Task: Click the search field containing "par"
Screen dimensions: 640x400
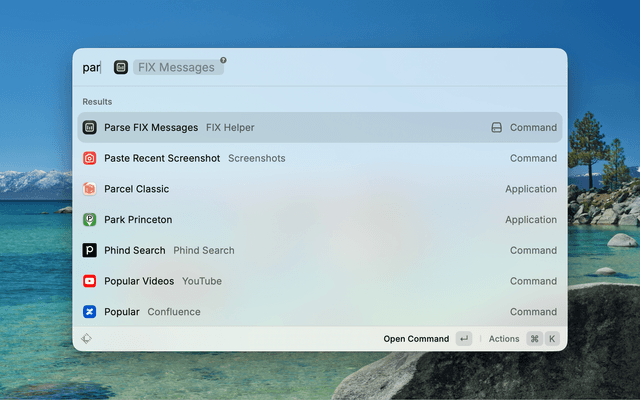Action: [91, 67]
